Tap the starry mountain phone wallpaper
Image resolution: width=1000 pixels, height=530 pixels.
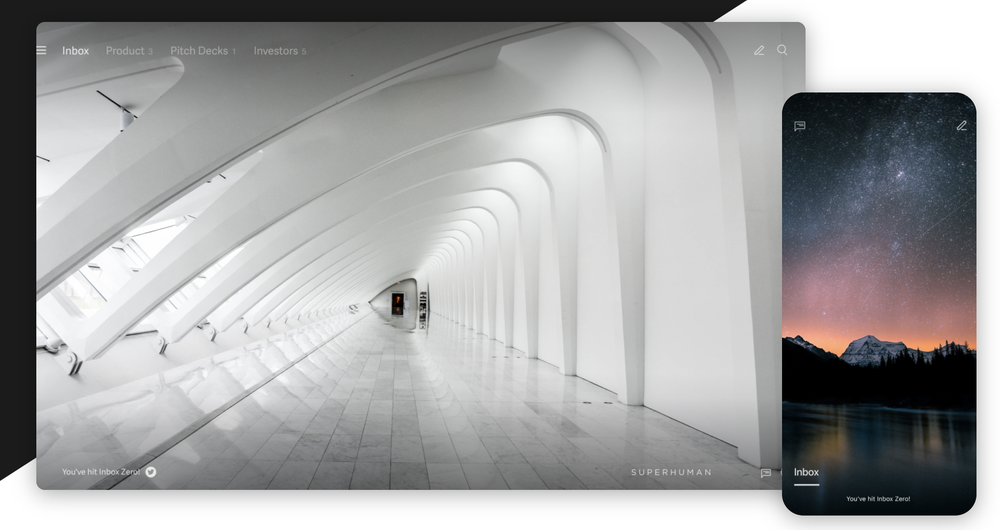tap(879, 268)
